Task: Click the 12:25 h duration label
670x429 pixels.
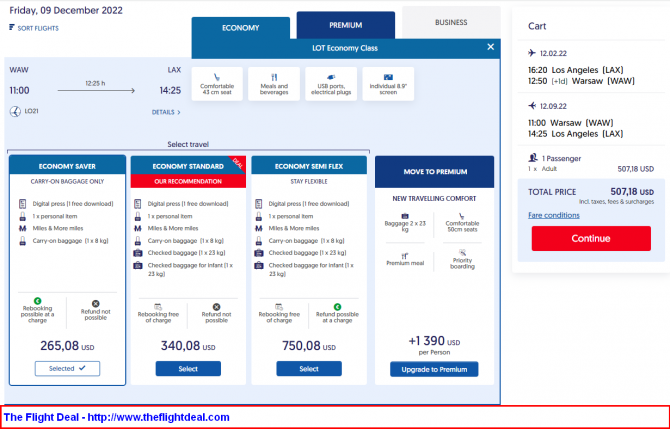Action: pyautogui.click(x=95, y=83)
